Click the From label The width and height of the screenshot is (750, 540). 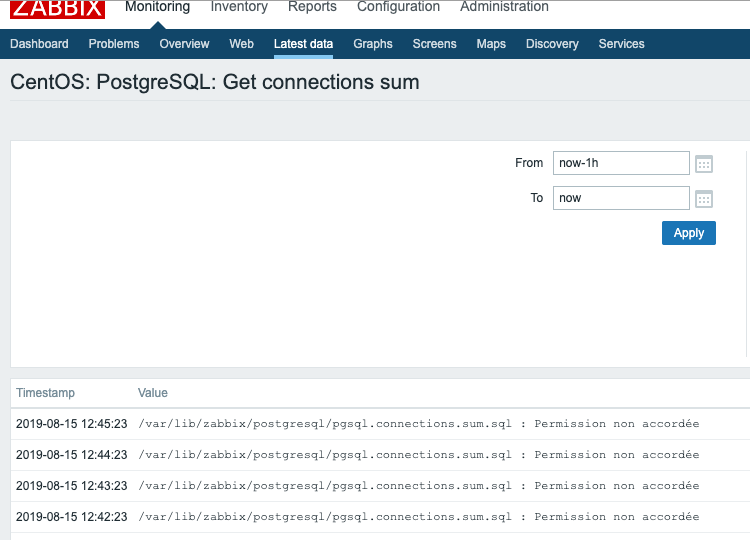click(529, 163)
